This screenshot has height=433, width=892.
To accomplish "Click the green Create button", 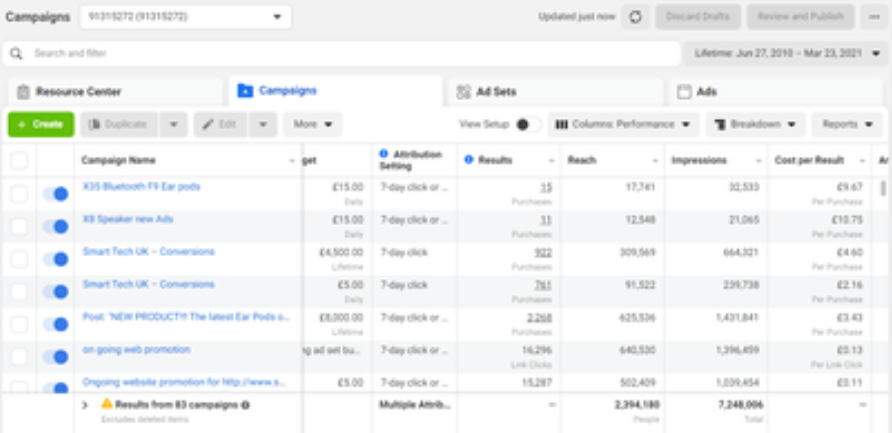I will coord(40,124).
